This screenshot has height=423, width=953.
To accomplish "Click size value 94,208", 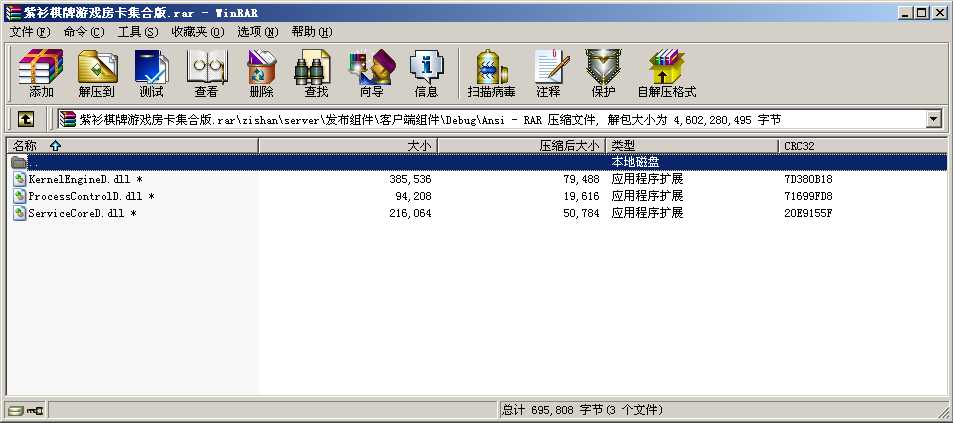I will [413, 197].
